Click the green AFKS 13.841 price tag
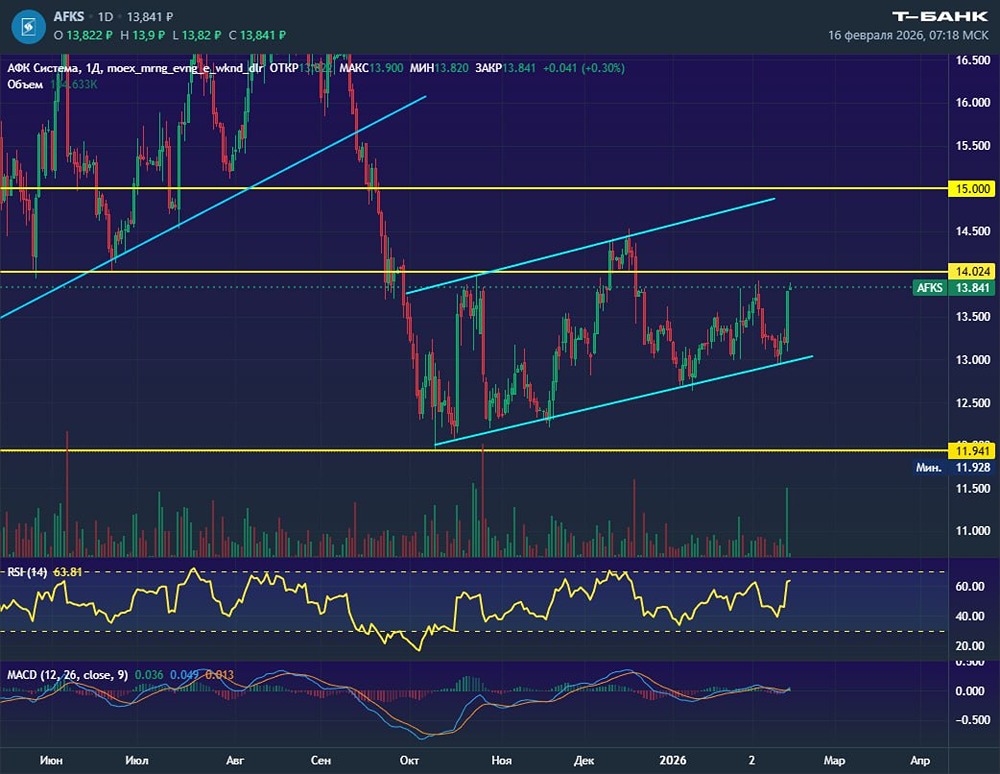Screen dimensions: 1000x774 (x=953, y=288)
